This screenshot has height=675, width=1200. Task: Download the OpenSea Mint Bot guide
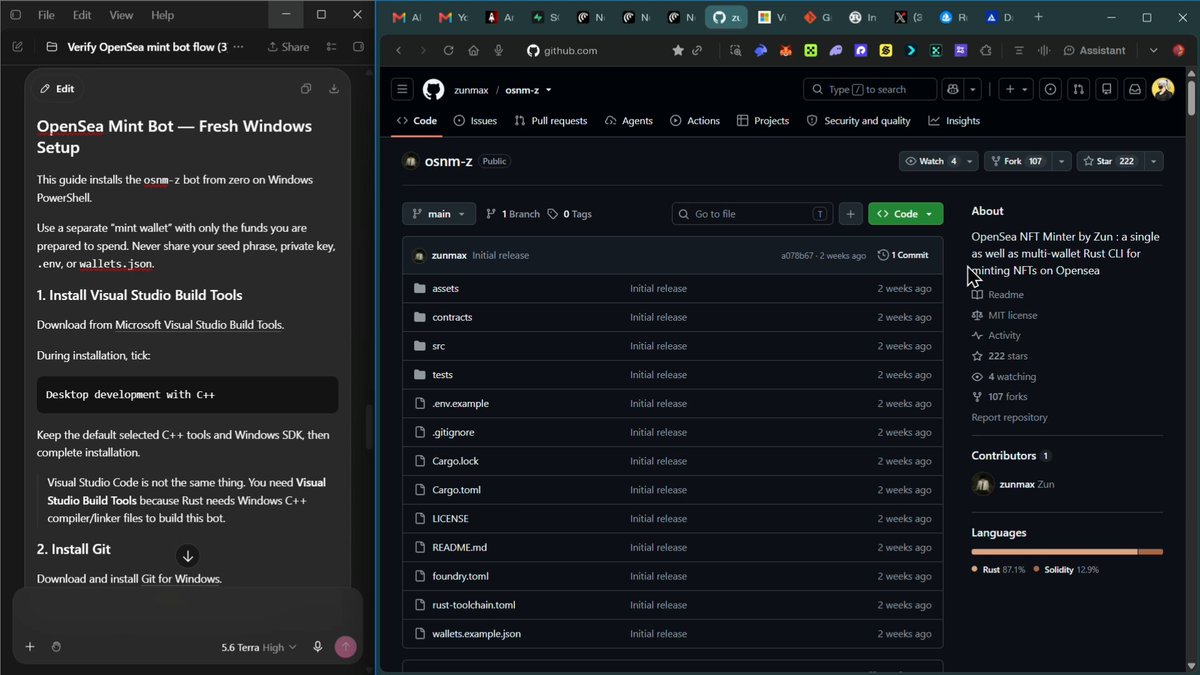pos(334,89)
